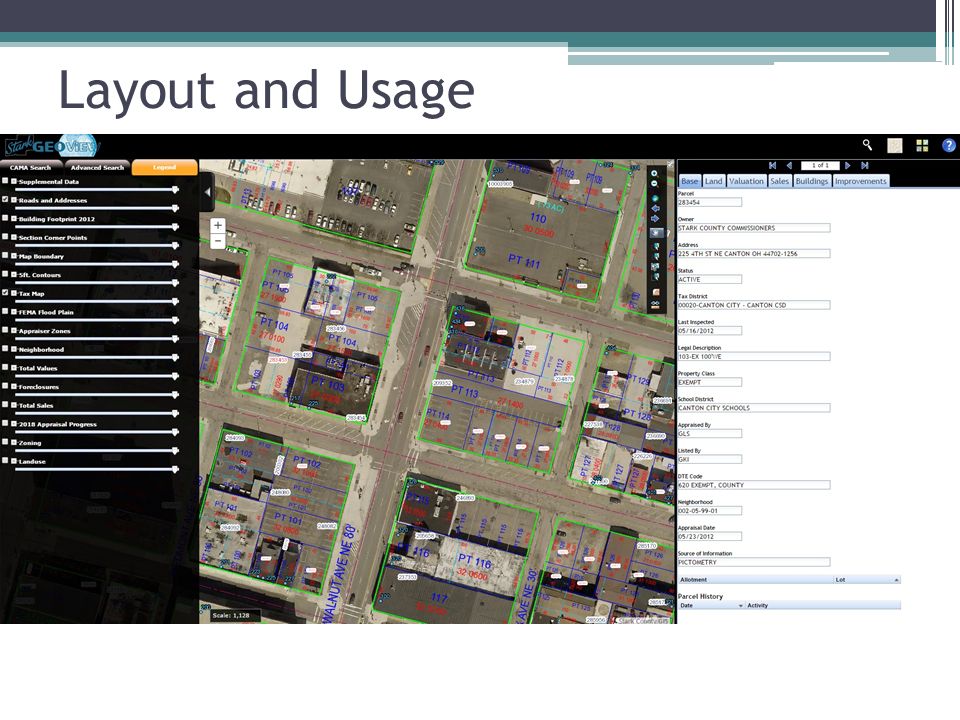Screen dimensions: 960x720
Task: Select the Base tab
Action: click(689, 181)
